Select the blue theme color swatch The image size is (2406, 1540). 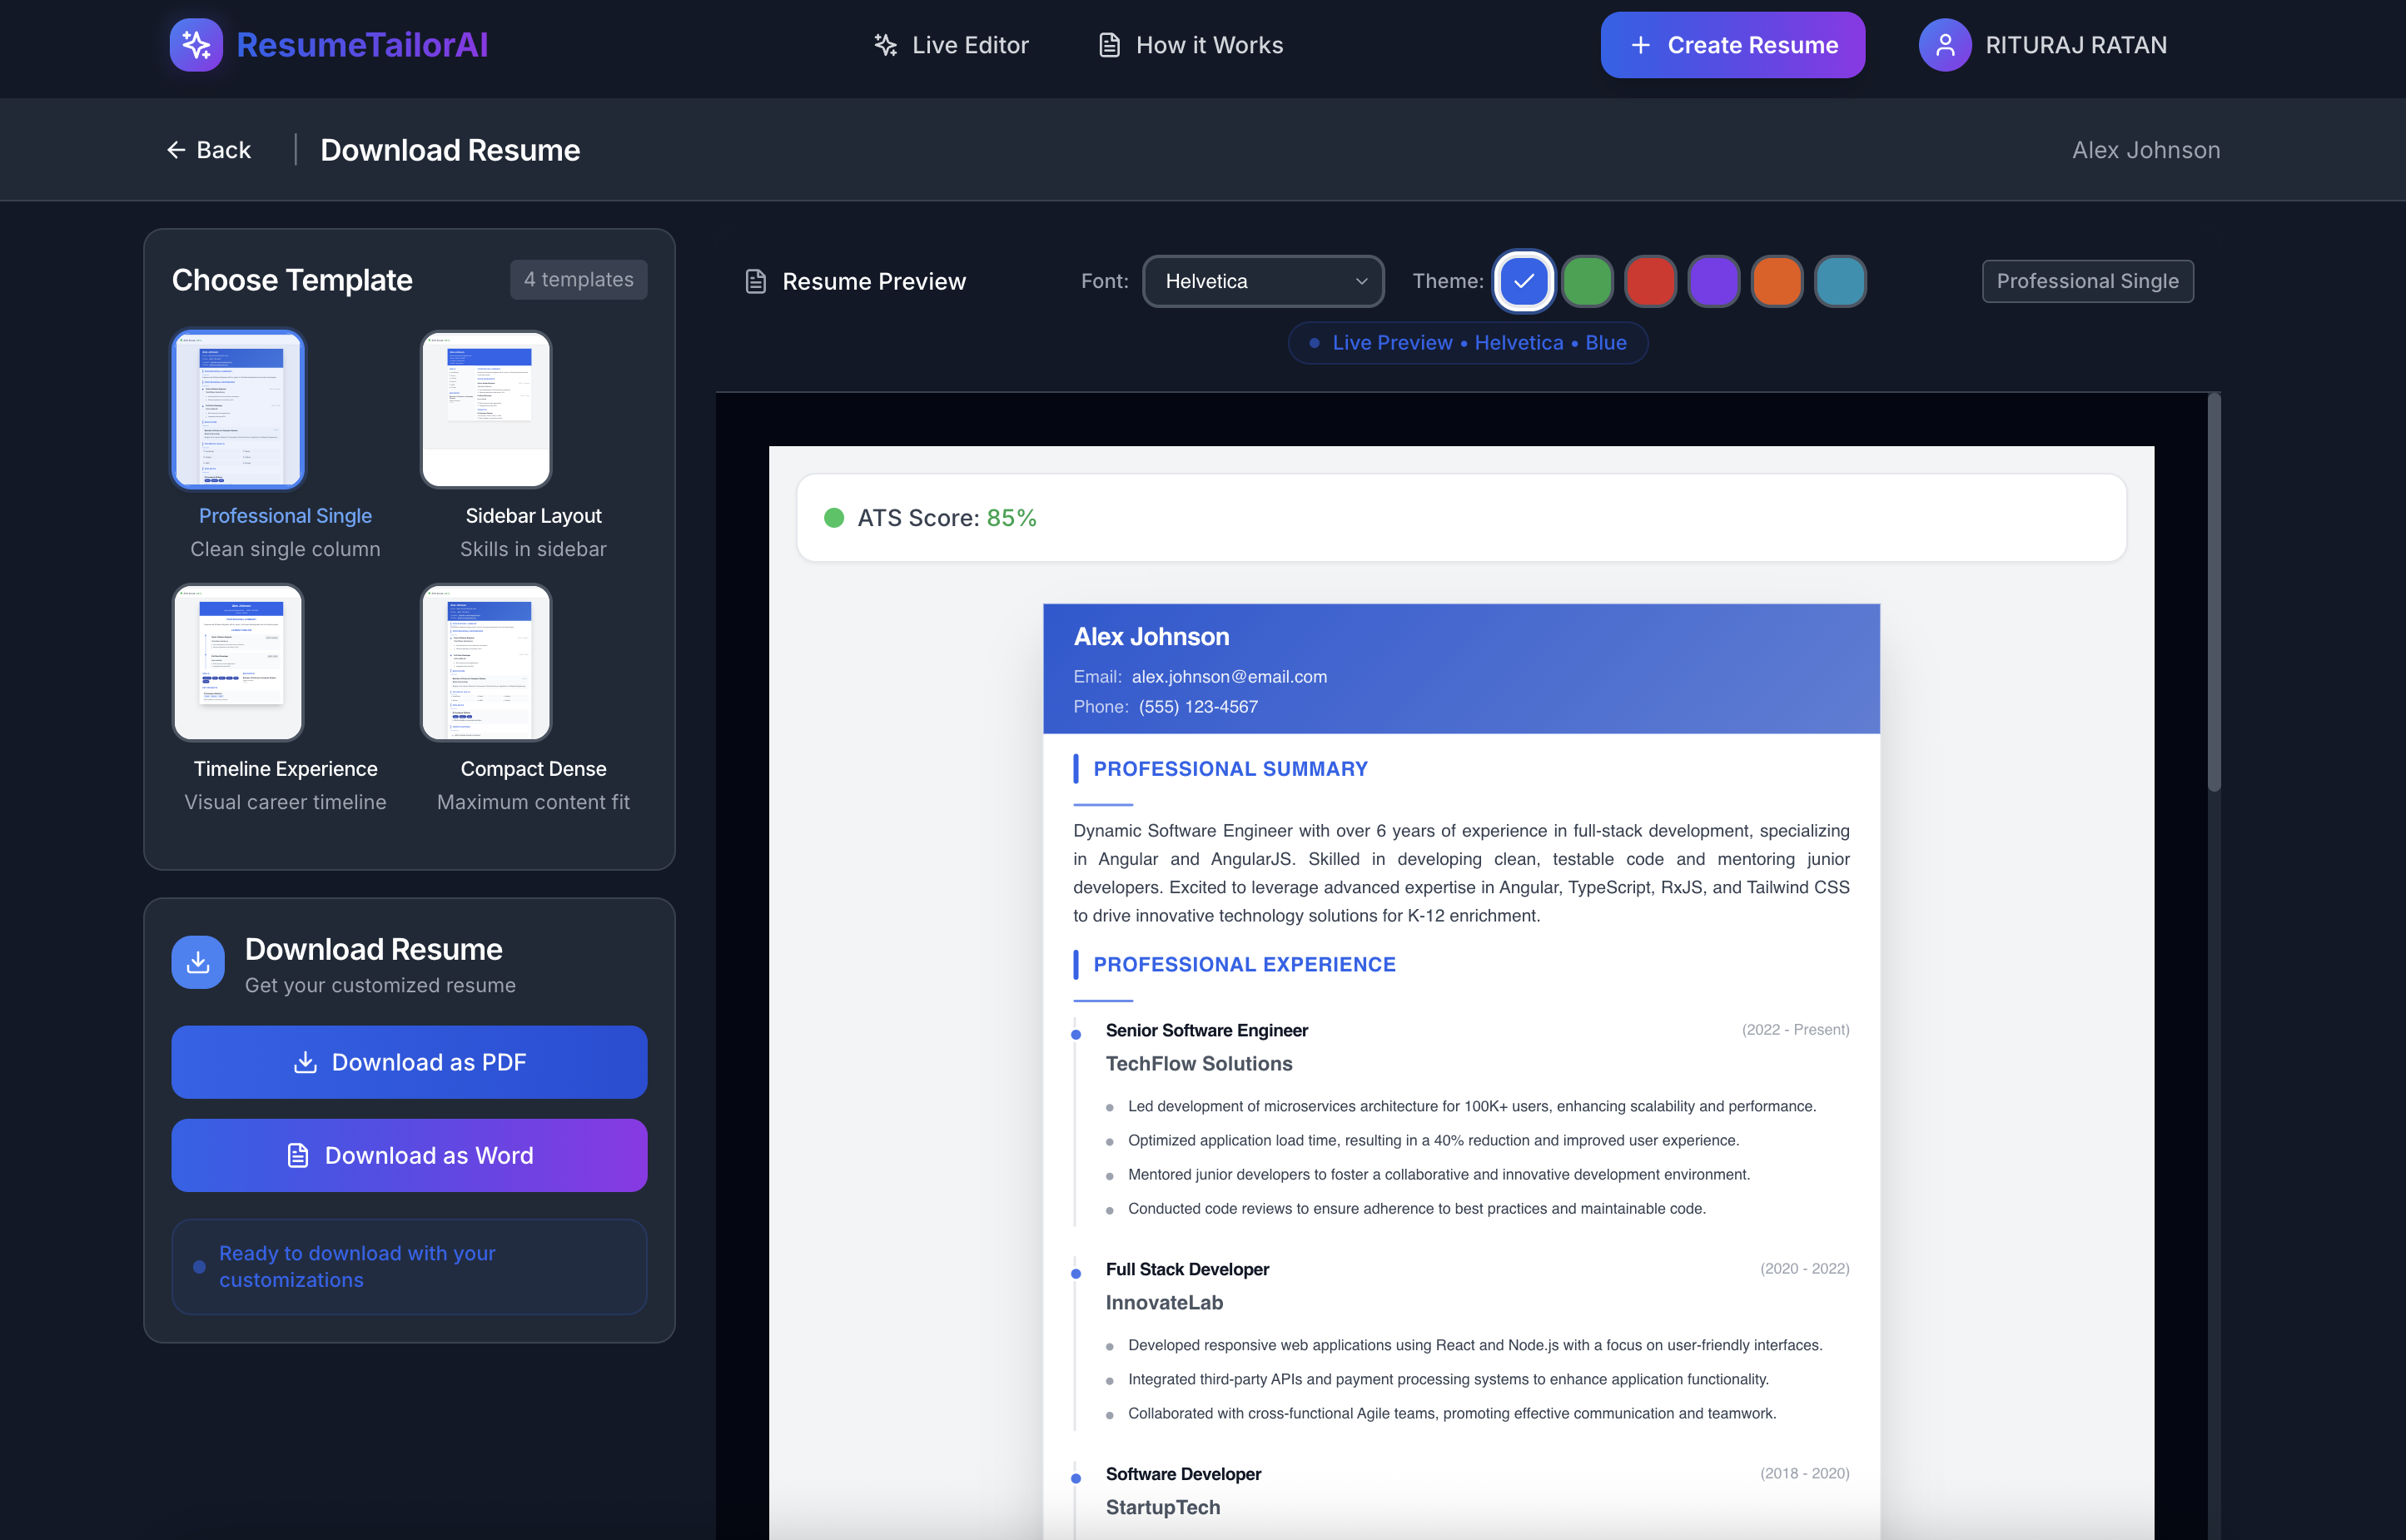pos(1524,281)
